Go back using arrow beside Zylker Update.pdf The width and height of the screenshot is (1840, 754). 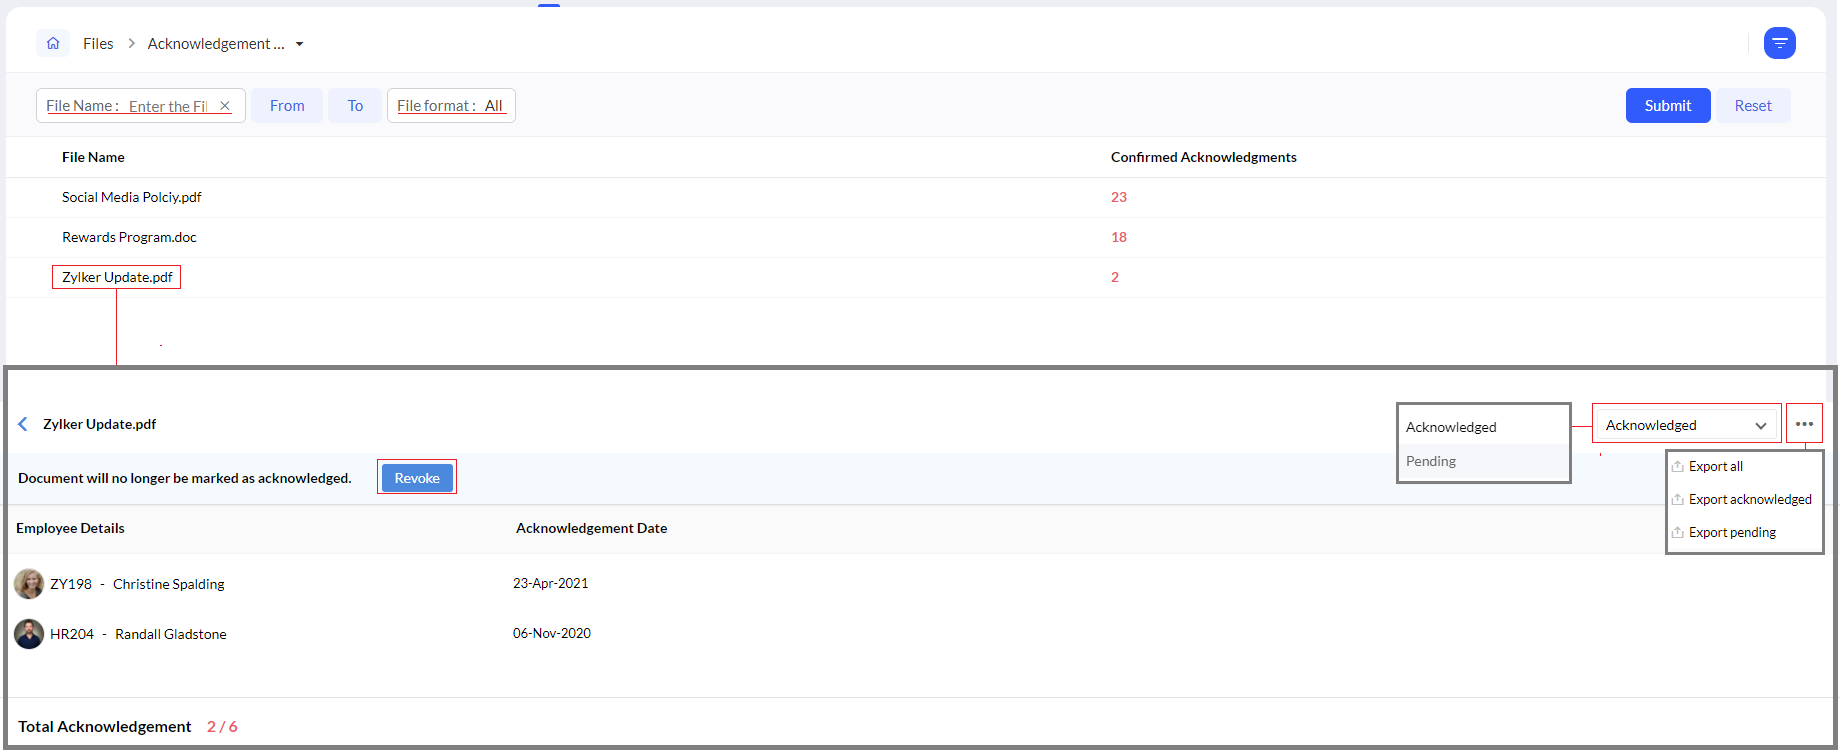coord(23,424)
